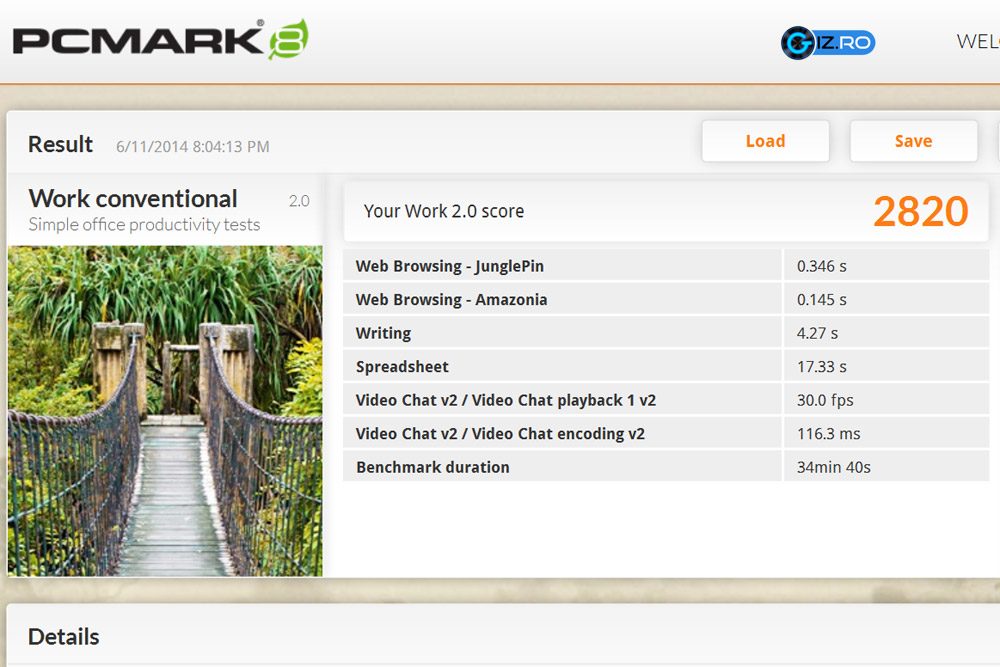The image size is (1000, 667).
Task: Click the Work conventional test title
Action: pos(133,198)
